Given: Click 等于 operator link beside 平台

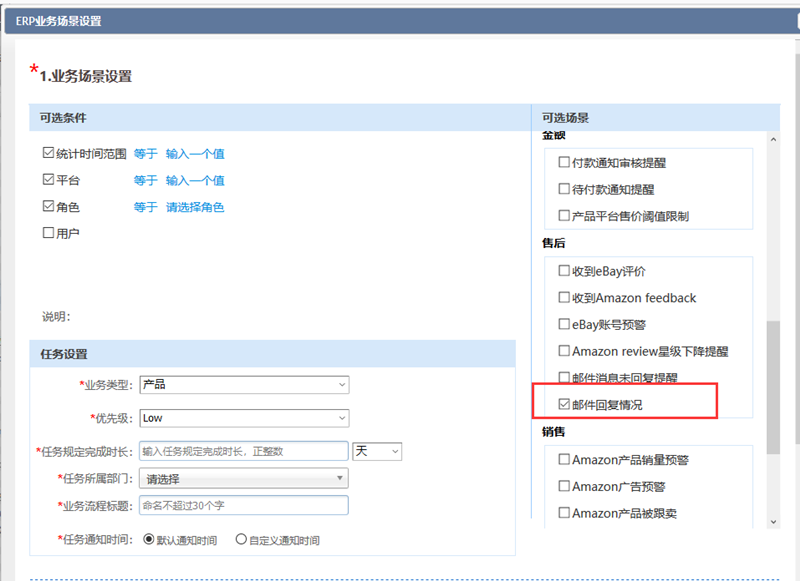Looking at the screenshot, I should 146,180.
